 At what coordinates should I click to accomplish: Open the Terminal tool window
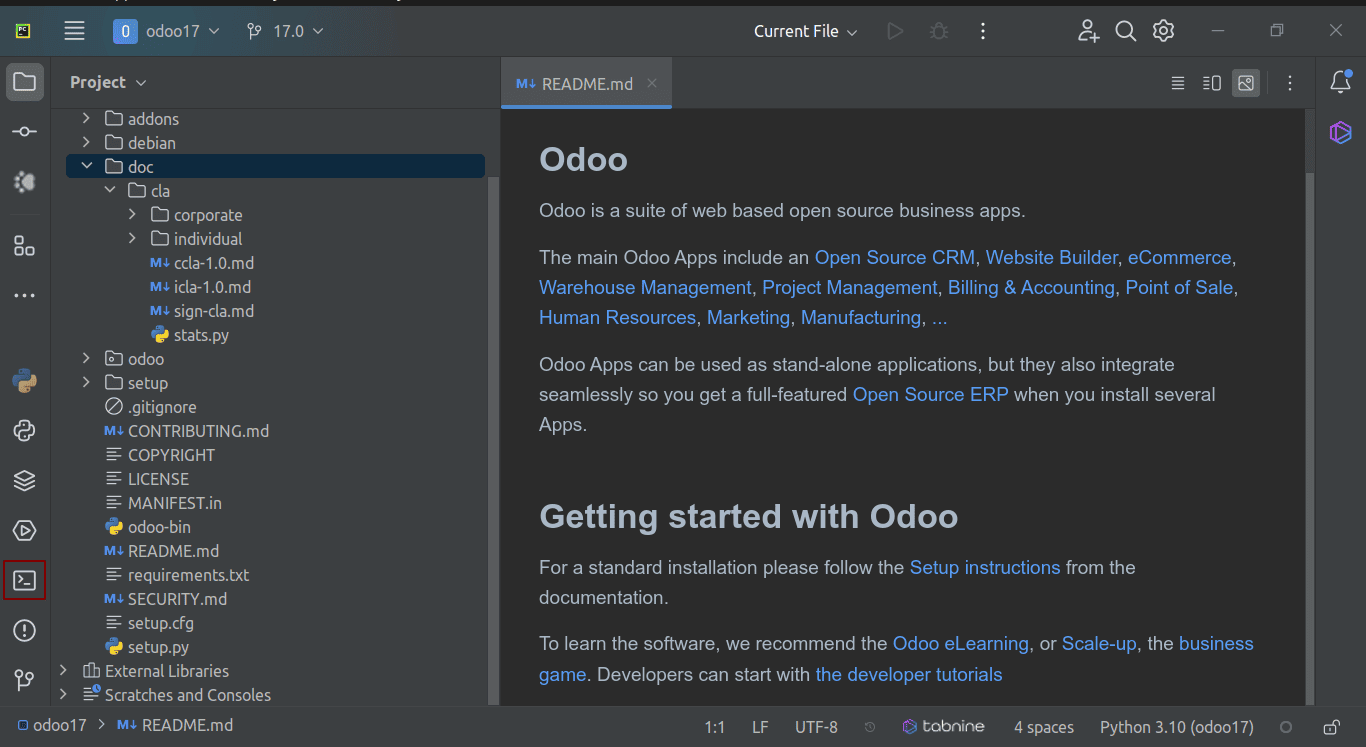(25, 580)
